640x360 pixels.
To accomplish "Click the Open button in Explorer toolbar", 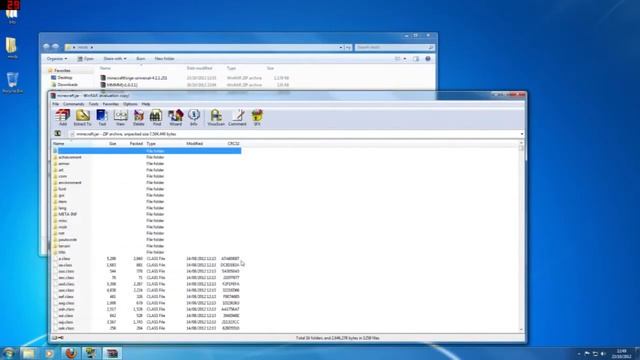I will [86, 59].
